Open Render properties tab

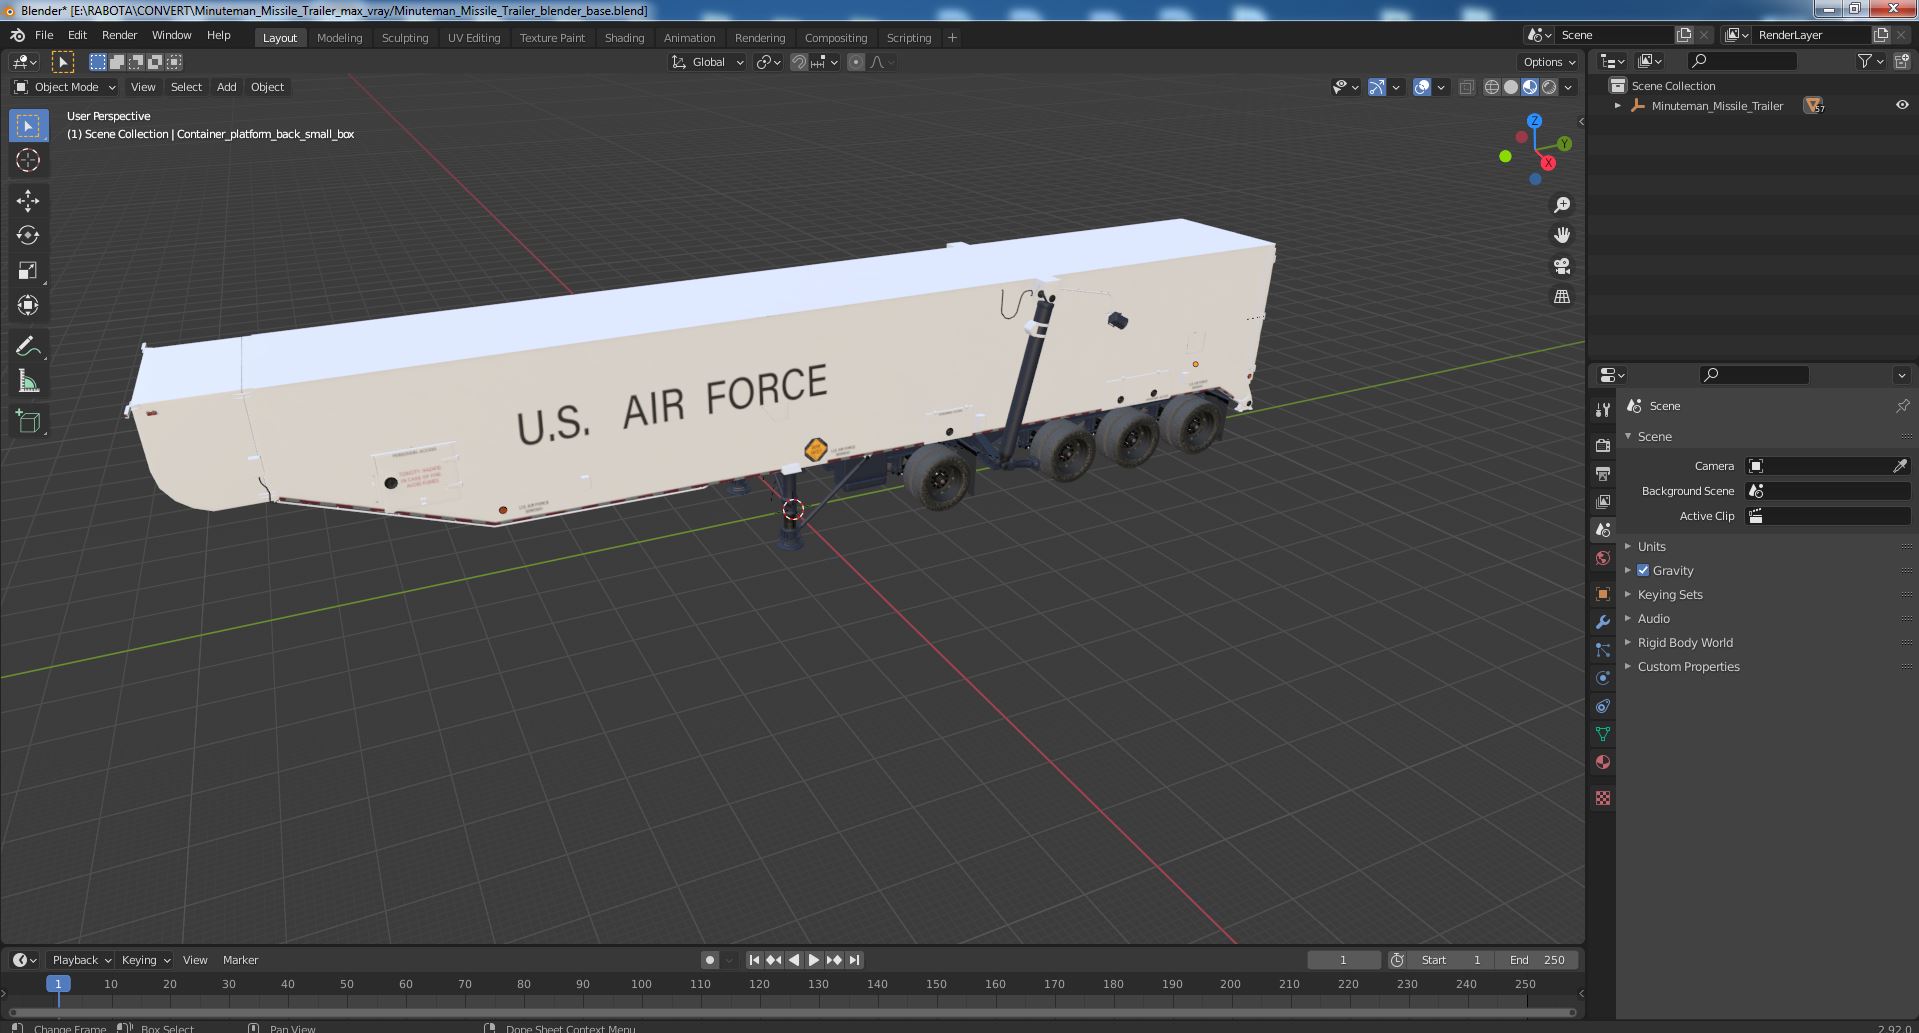[1603, 445]
